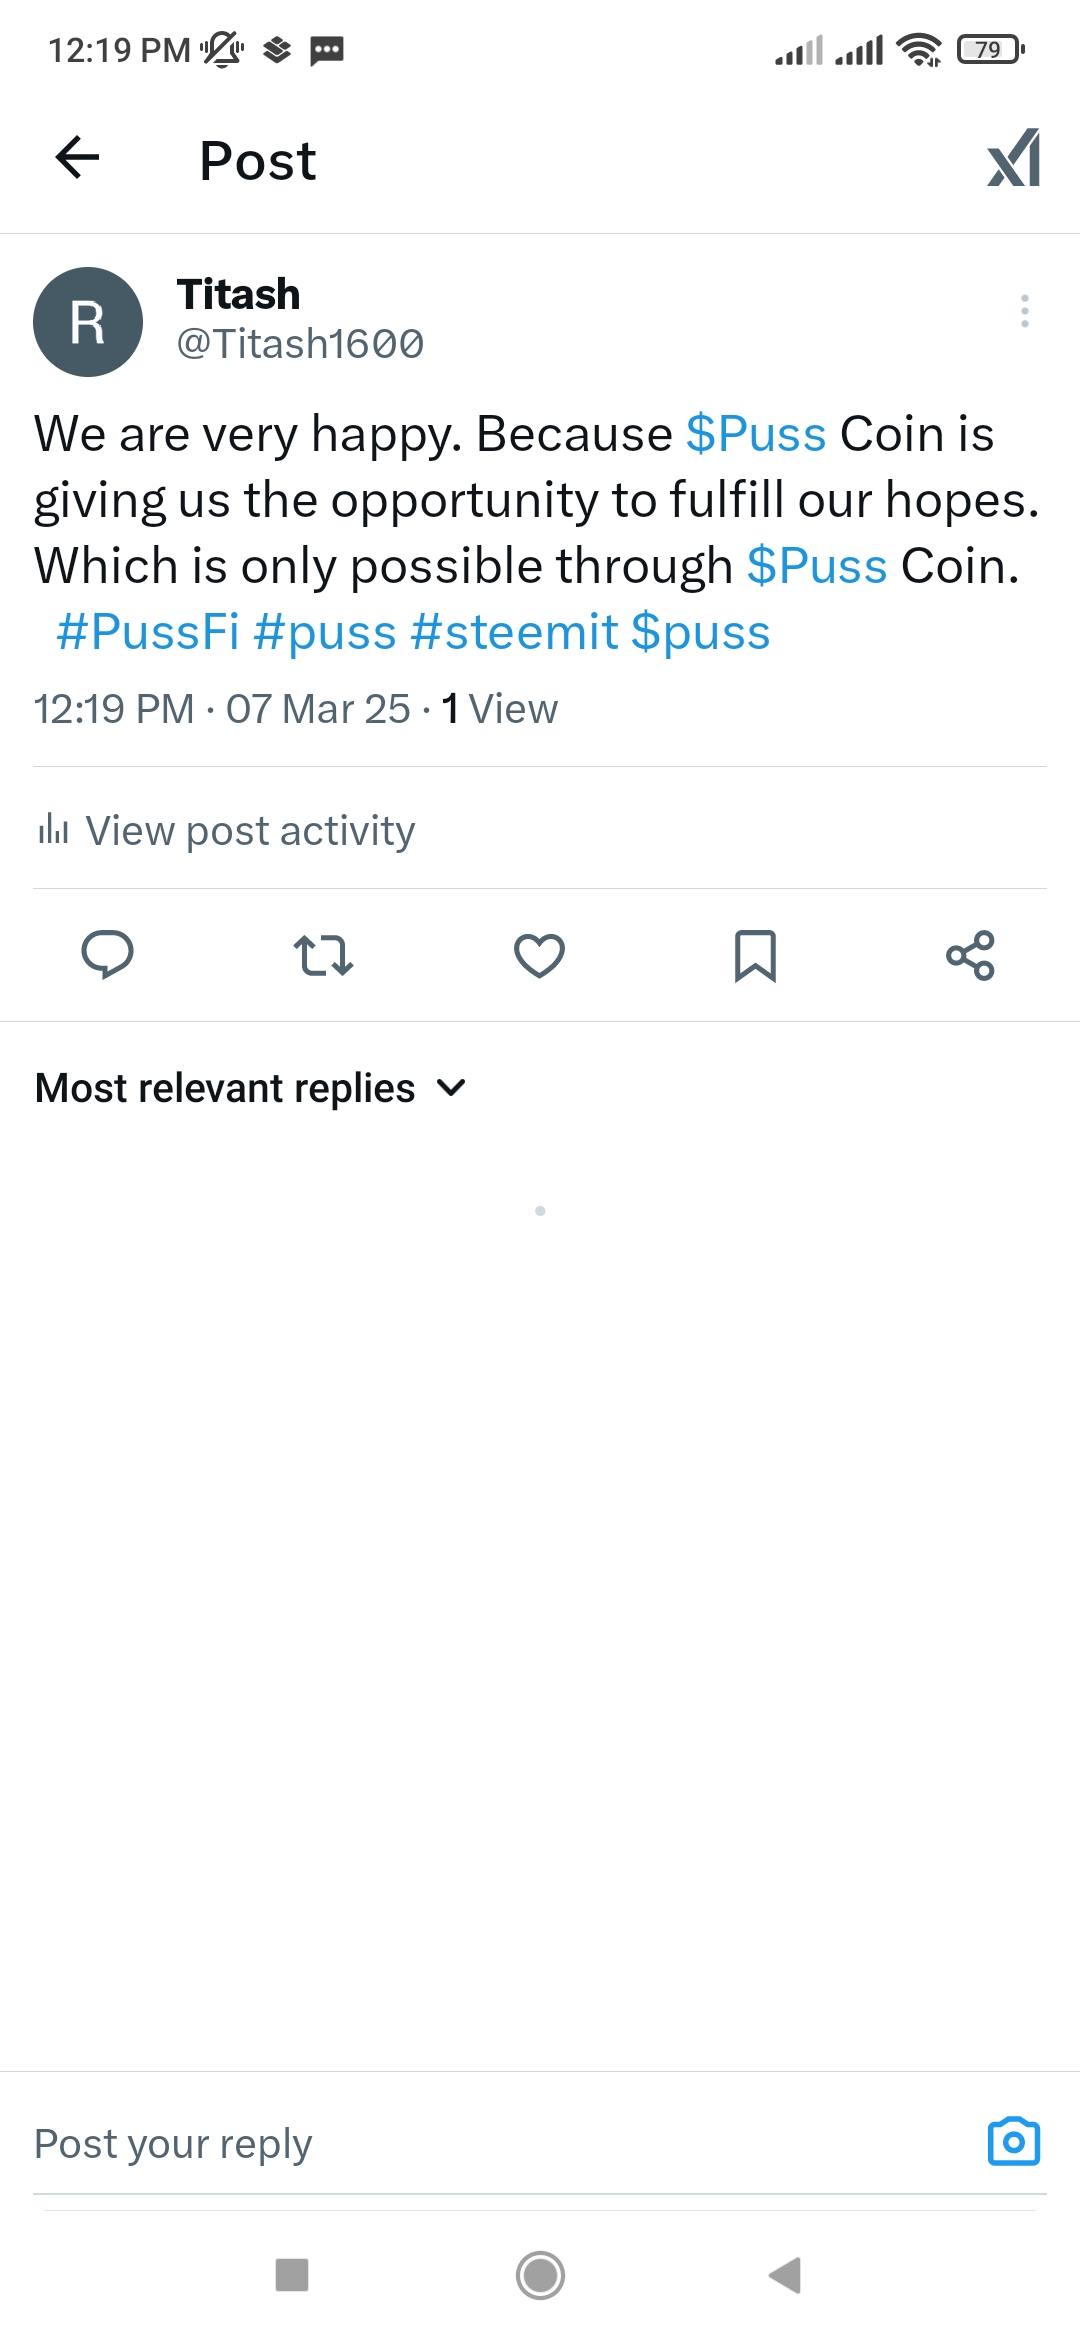Image resolution: width=1080 pixels, height=2340 pixels.
Task: Repost using the retweet arrows icon
Action: 323,955
